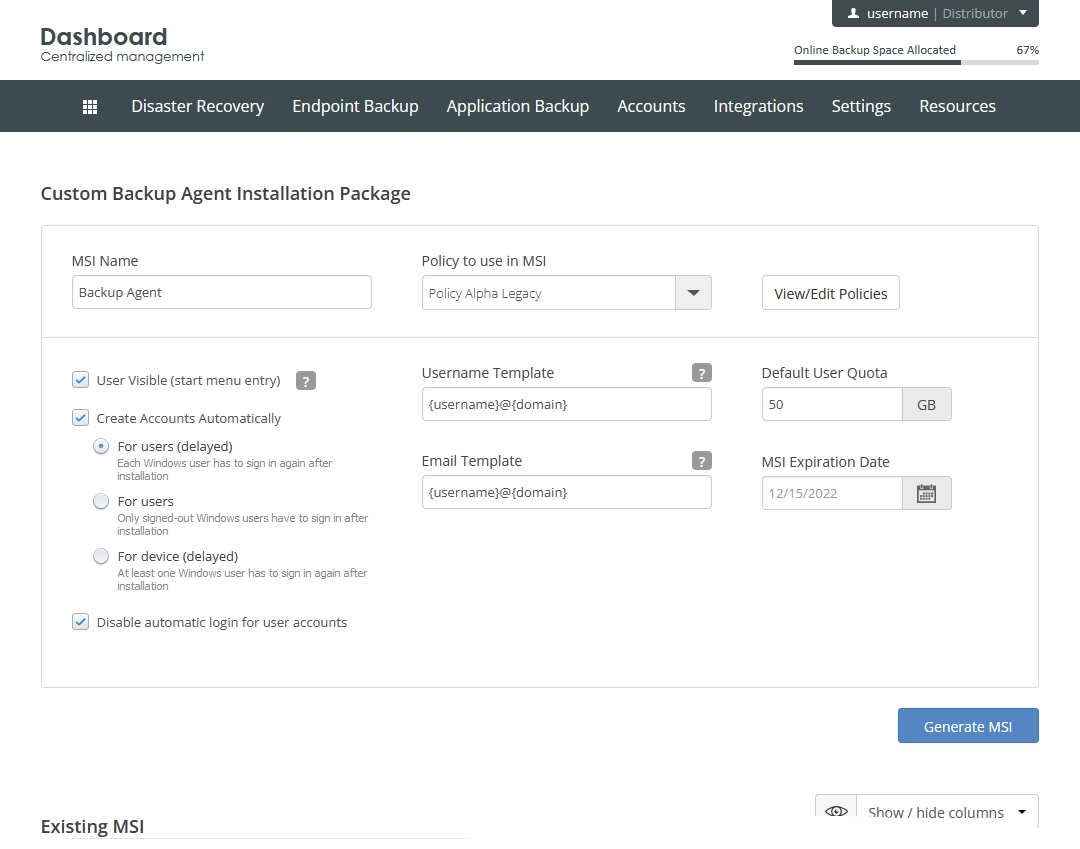Click the GB unit label next to quota
Viewport: 1080px width, 849px height.
tap(926, 404)
